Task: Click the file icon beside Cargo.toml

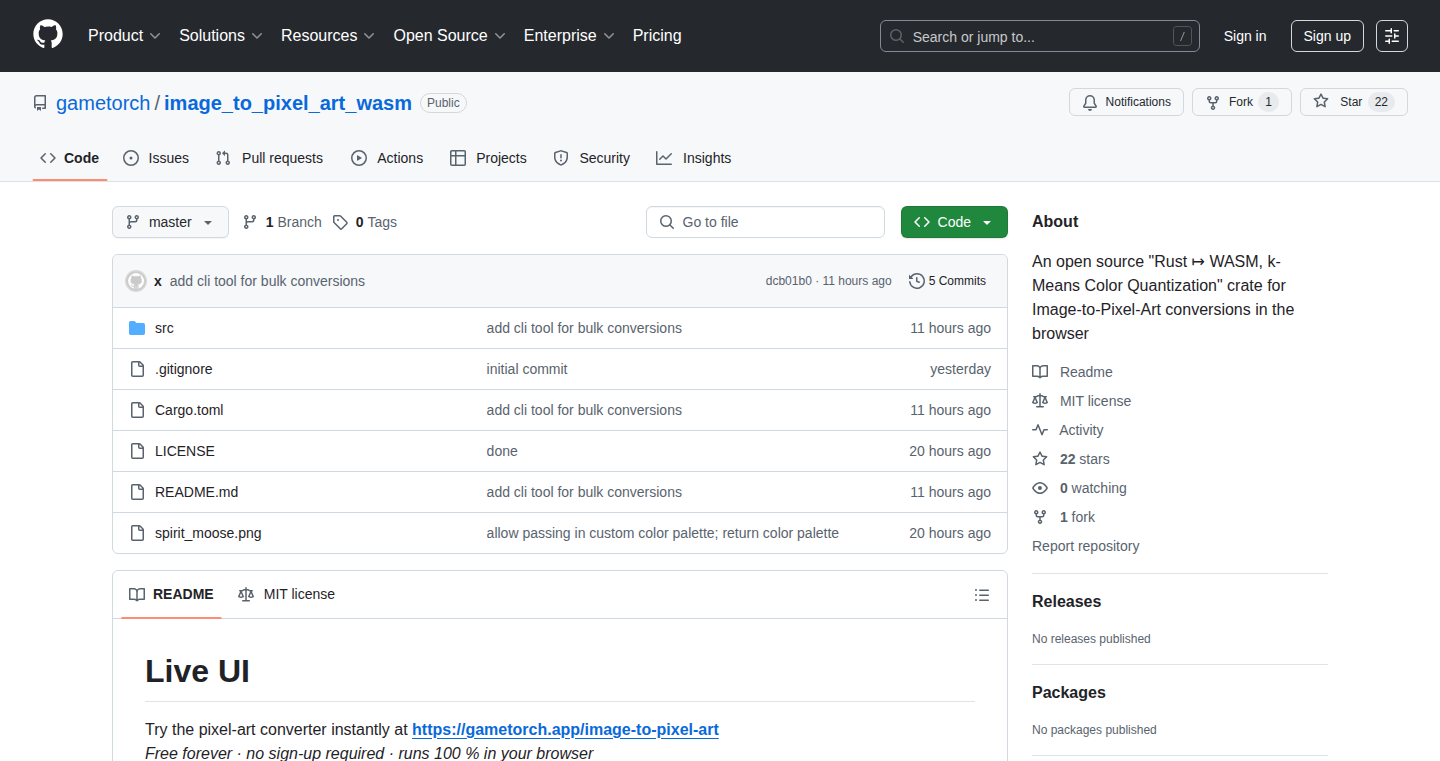Action: (x=137, y=410)
